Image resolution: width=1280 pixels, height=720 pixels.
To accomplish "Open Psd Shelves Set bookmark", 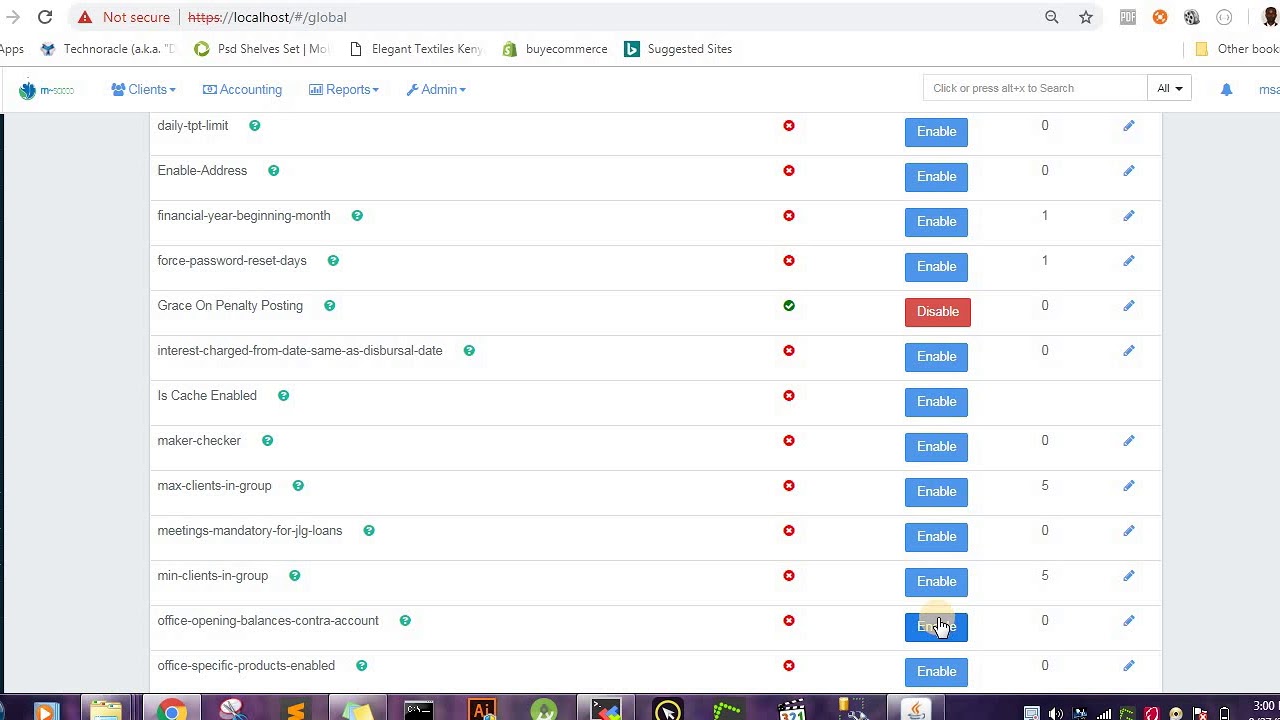I will tap(262, 49).
